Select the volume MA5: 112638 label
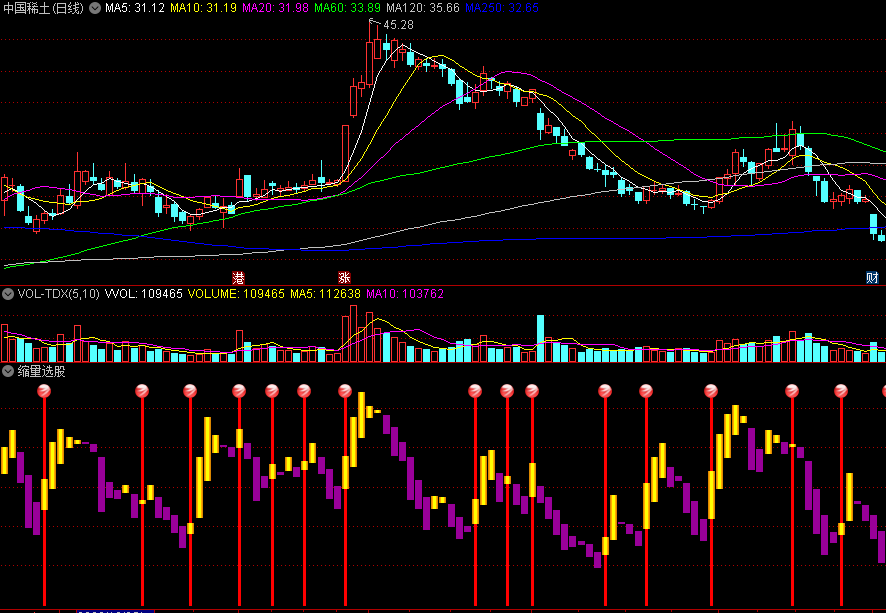Viewport: 886px width, 613px height. [325, 294]
